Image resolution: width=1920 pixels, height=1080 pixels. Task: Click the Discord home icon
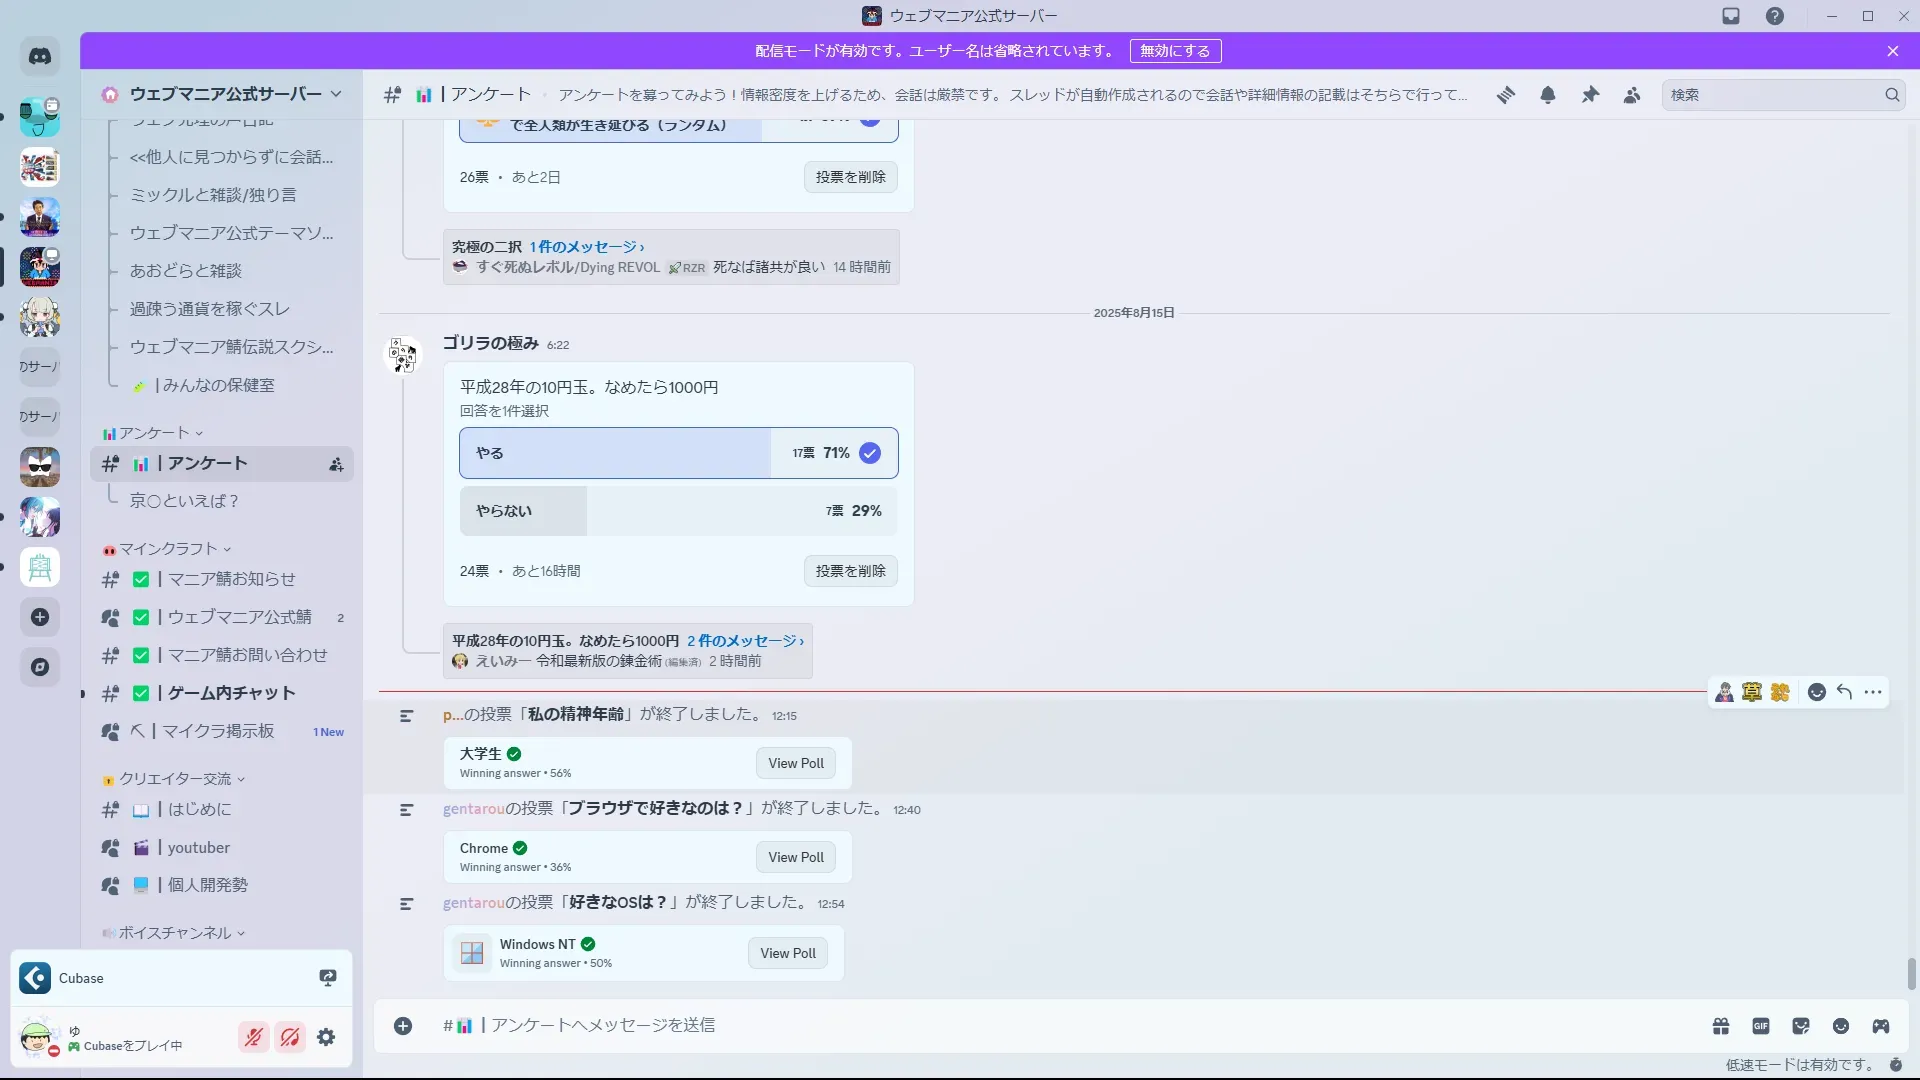click(40, 57)
